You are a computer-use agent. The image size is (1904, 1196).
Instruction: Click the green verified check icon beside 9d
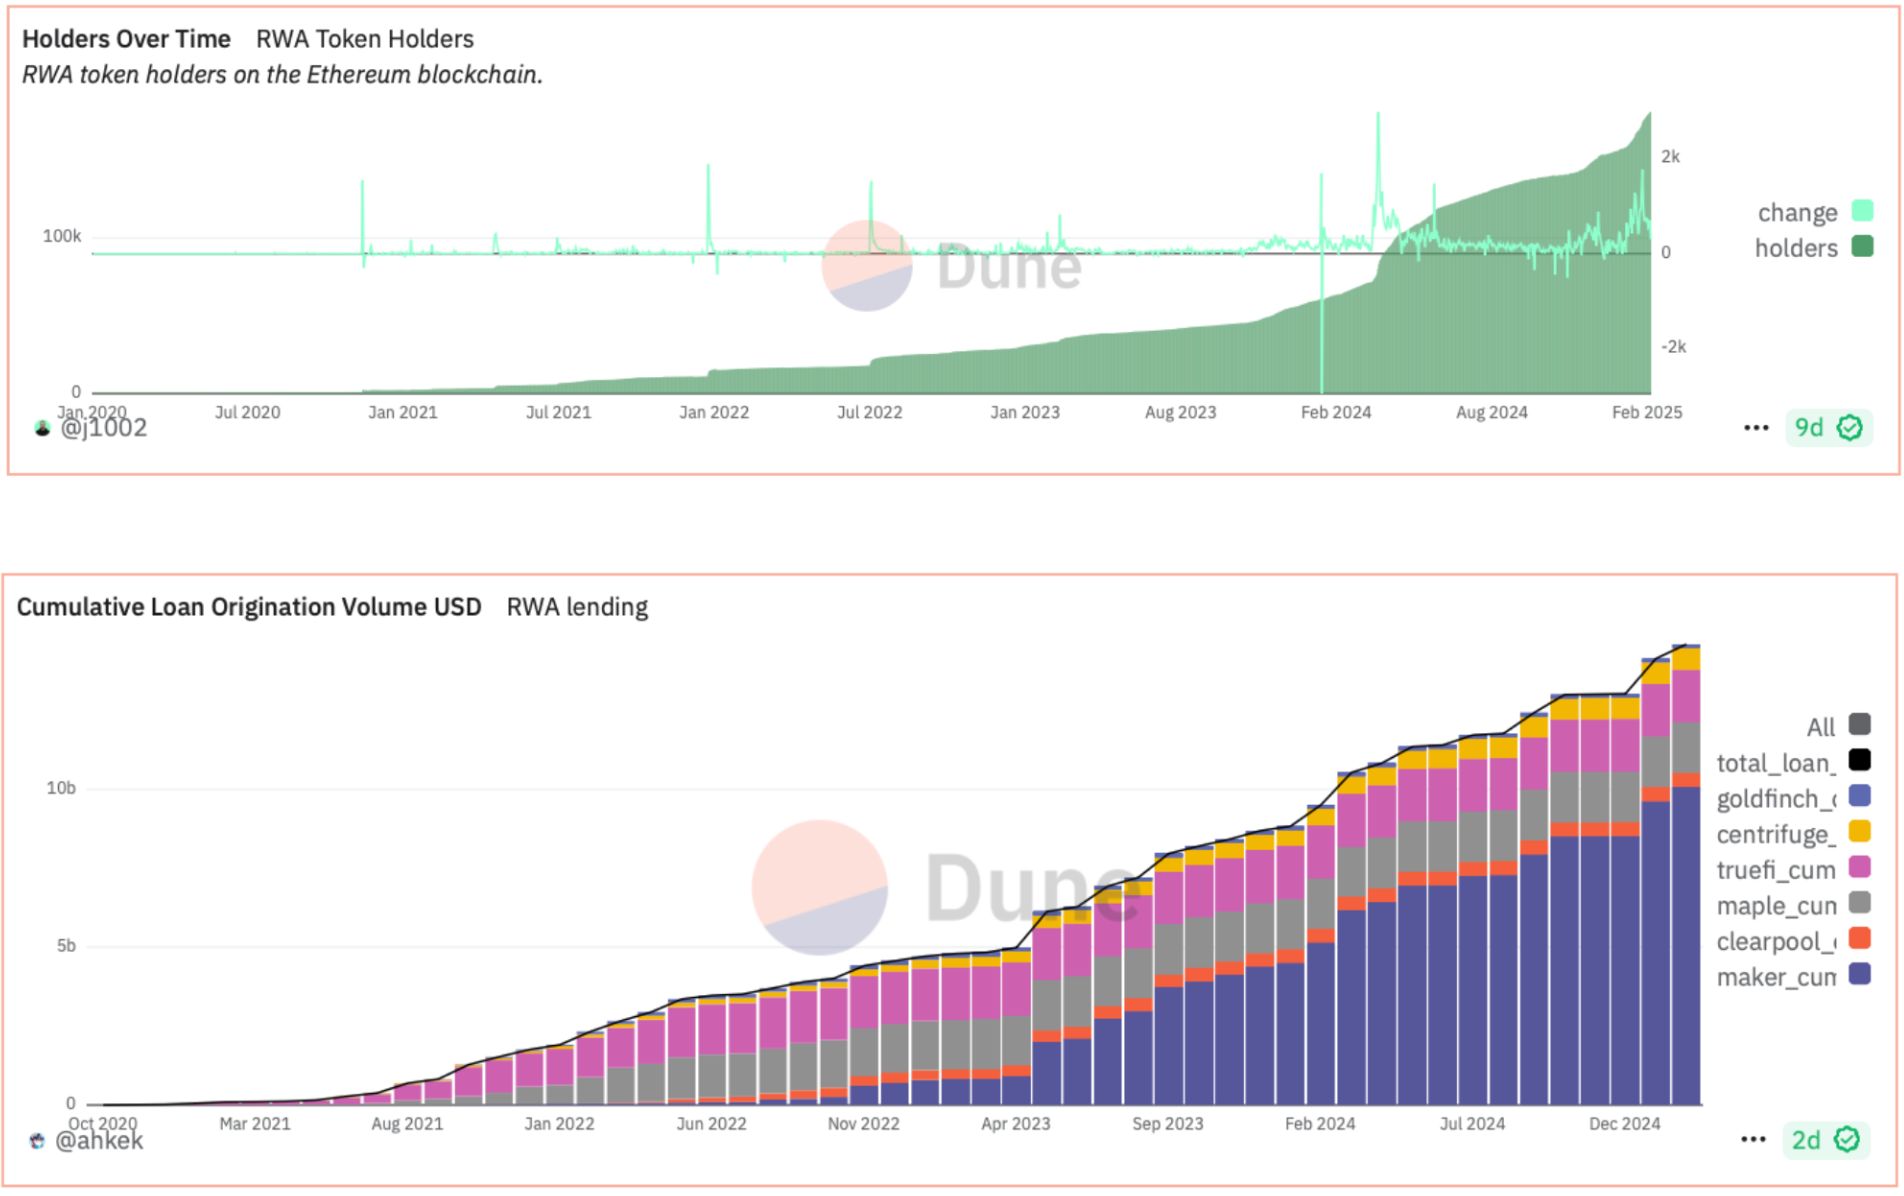[x=1850, y=428]
